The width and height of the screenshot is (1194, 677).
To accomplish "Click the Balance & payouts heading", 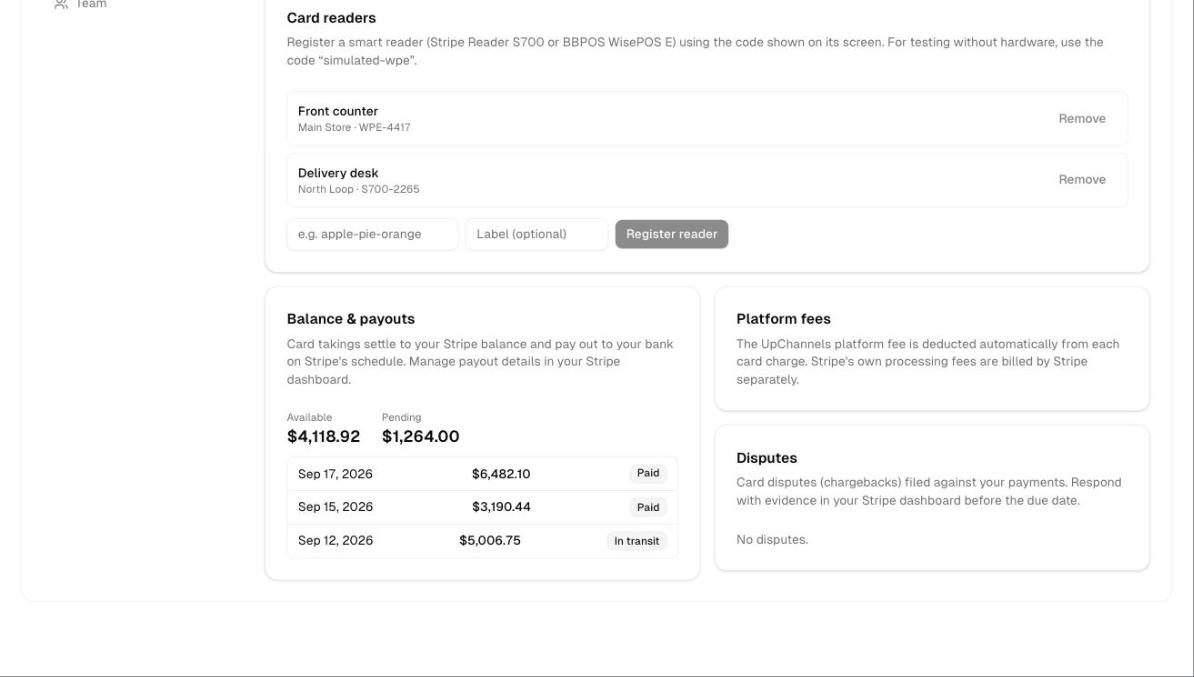I will coord(351,319).
